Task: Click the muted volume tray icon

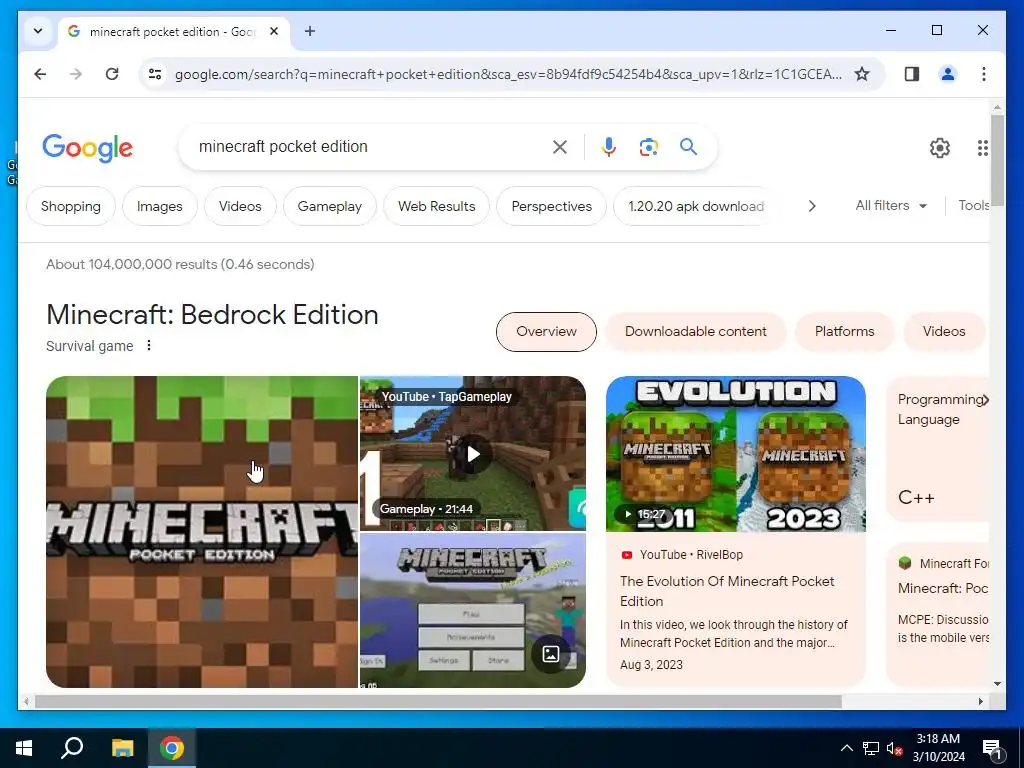Action: tap(894, 748)
